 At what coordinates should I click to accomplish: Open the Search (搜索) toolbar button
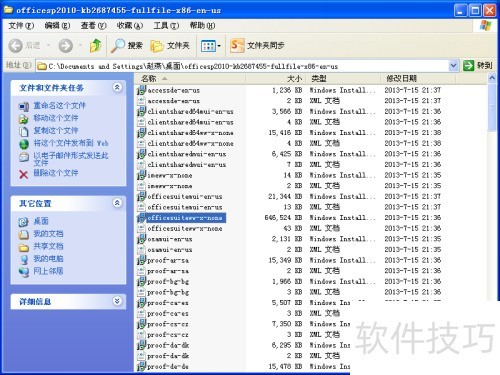(127, 45)
